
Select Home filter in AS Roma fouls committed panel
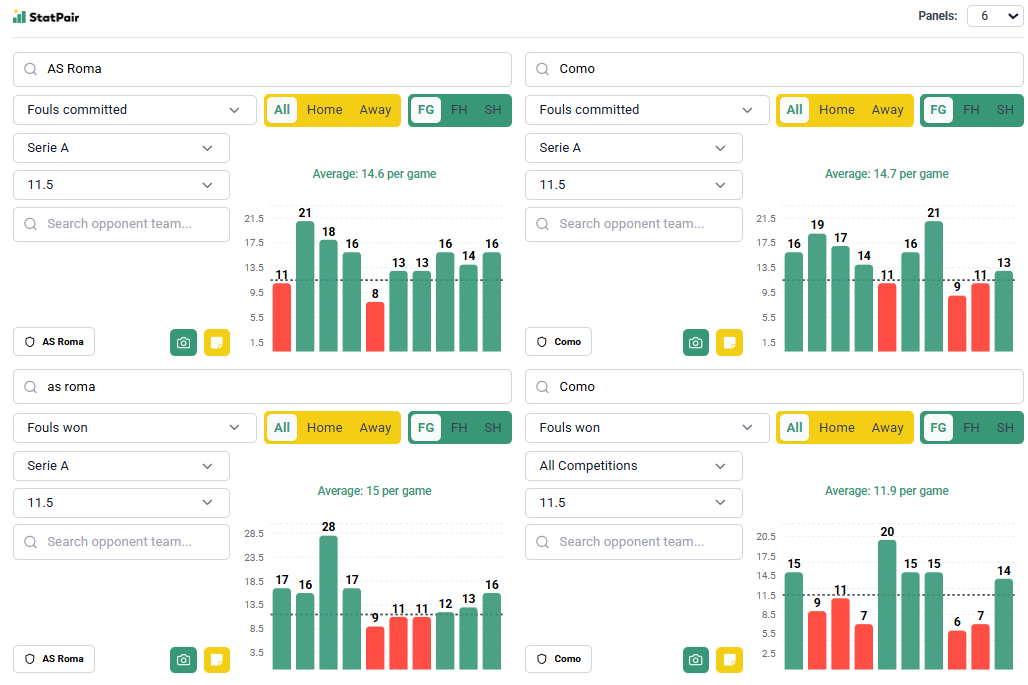[x=324, y=110]
